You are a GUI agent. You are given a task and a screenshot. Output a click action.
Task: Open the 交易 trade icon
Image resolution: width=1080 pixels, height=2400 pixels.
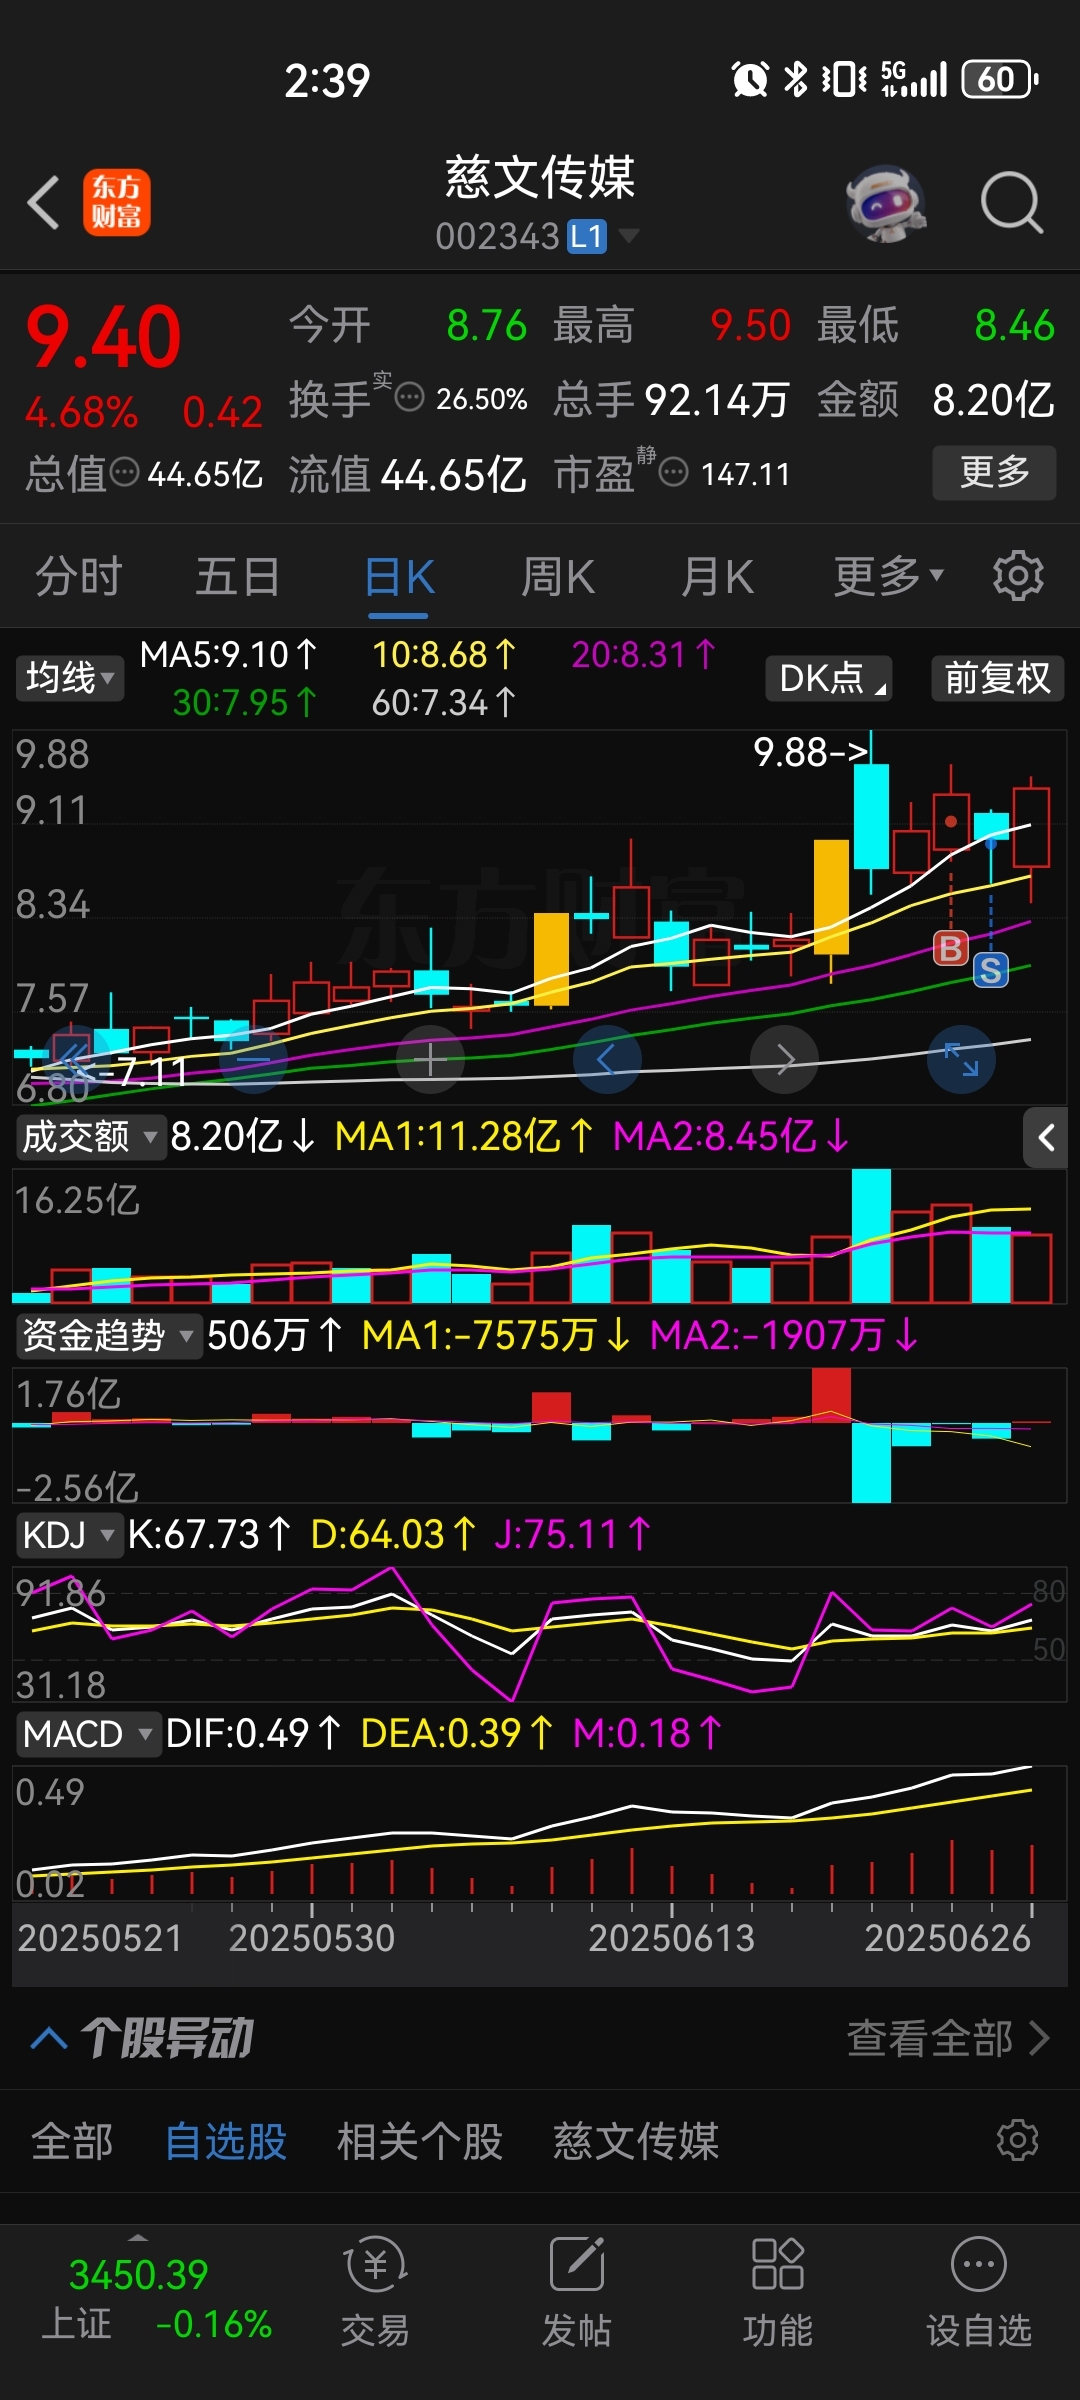[x=375, y=2292]
